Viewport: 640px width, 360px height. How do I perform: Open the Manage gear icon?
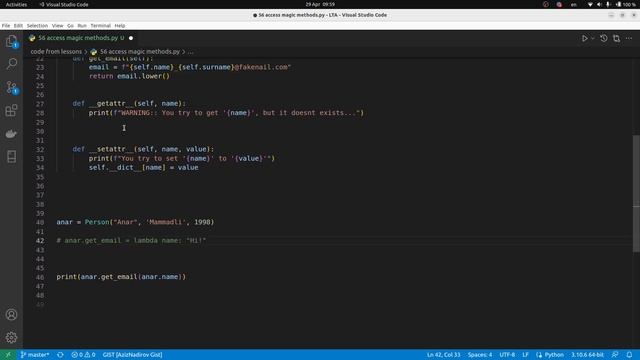pos(11,337)
